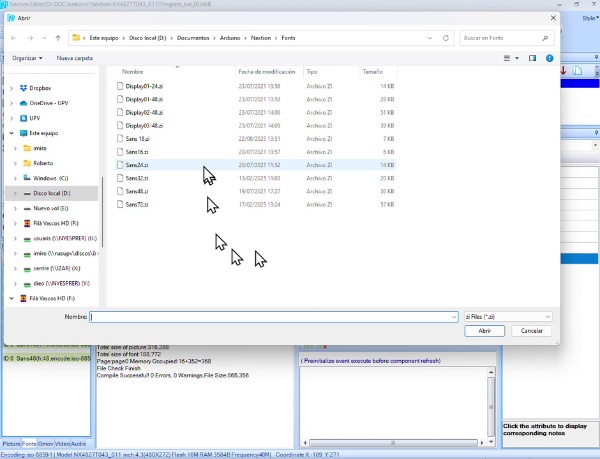Select Windows (C:) drive in sidebar
Image resolution: width=600 pixels, height=459 pixels.
[x=51, y=177]
